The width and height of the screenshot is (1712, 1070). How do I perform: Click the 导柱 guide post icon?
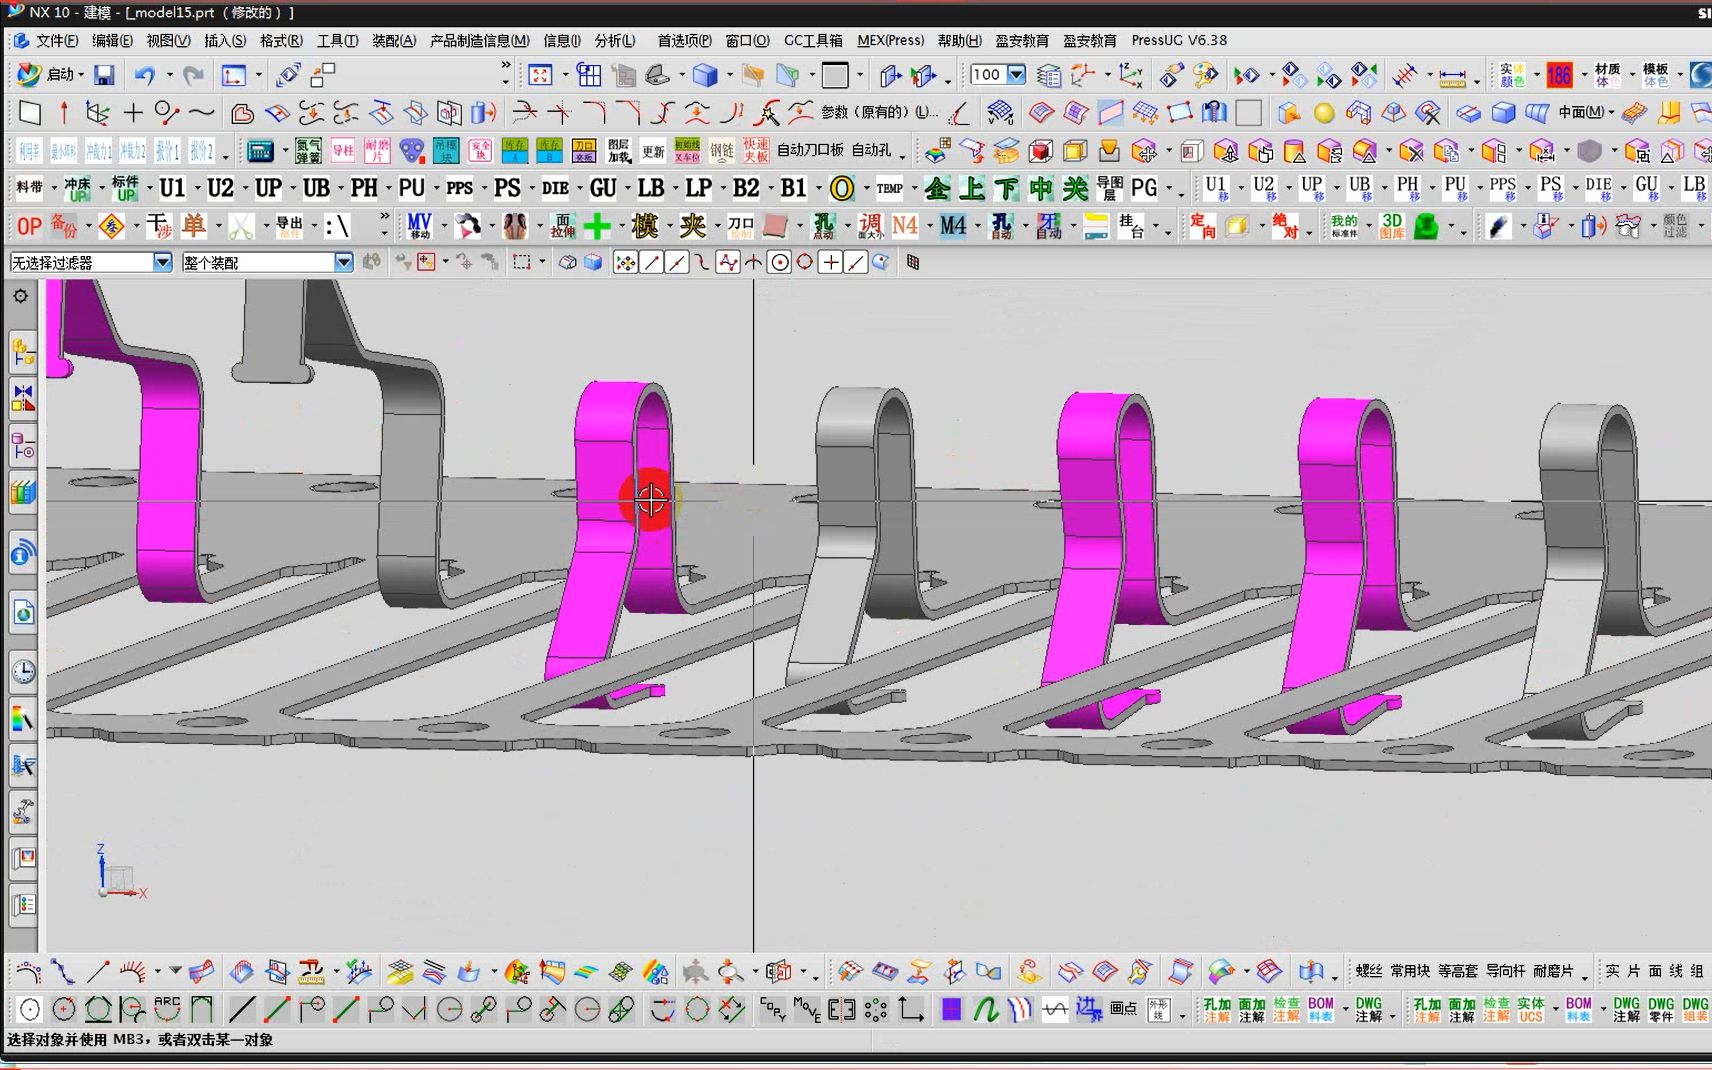[x=343, y=151]
